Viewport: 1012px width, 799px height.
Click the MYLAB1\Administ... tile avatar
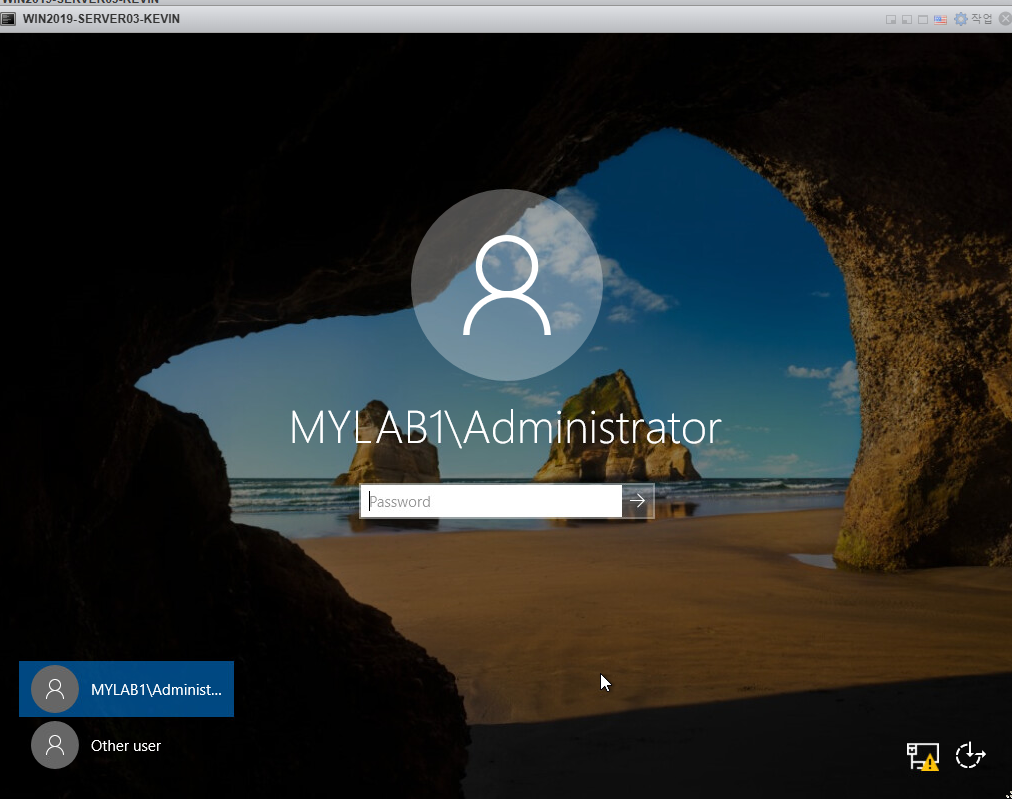pyautogui.click(x=55, y=689)
